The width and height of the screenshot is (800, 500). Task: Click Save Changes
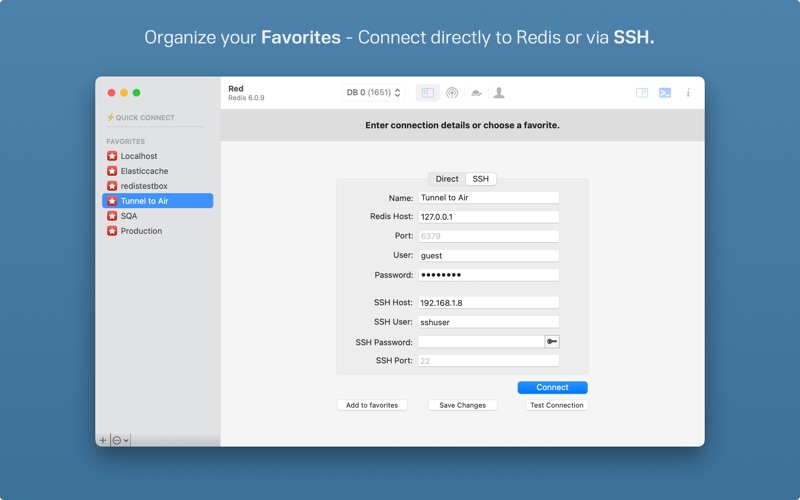tap(463, 405)
